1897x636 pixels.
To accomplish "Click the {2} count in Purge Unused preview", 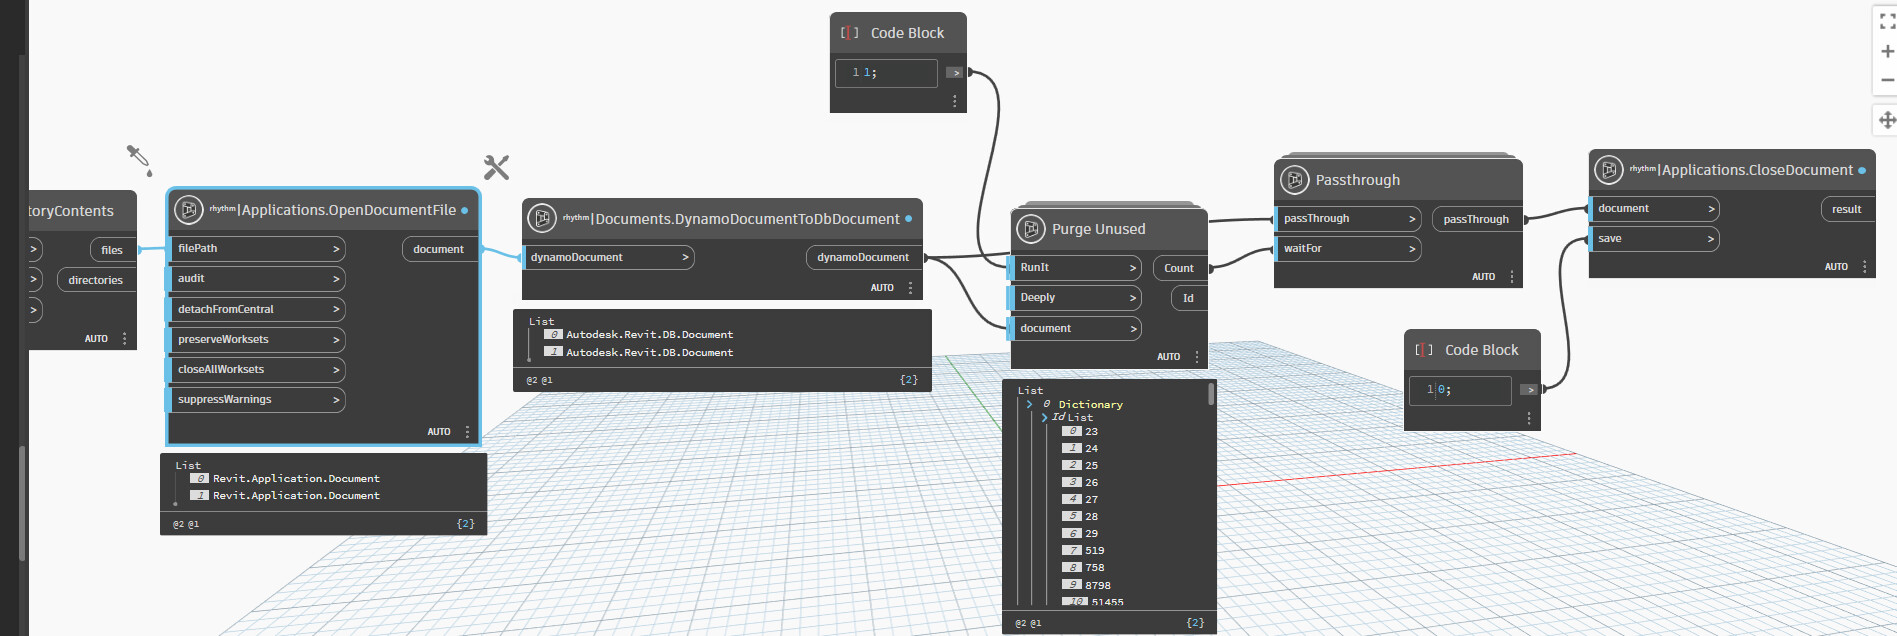I will 1195,623.
